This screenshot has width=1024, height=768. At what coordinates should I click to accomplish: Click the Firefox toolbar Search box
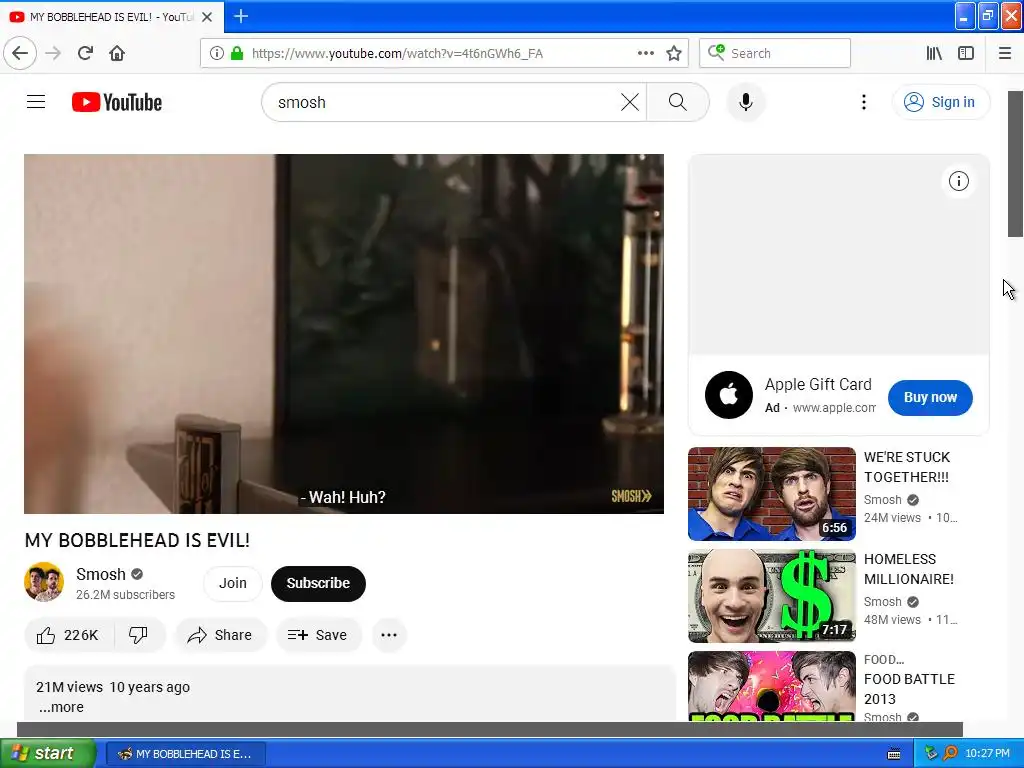pos(775,53)
